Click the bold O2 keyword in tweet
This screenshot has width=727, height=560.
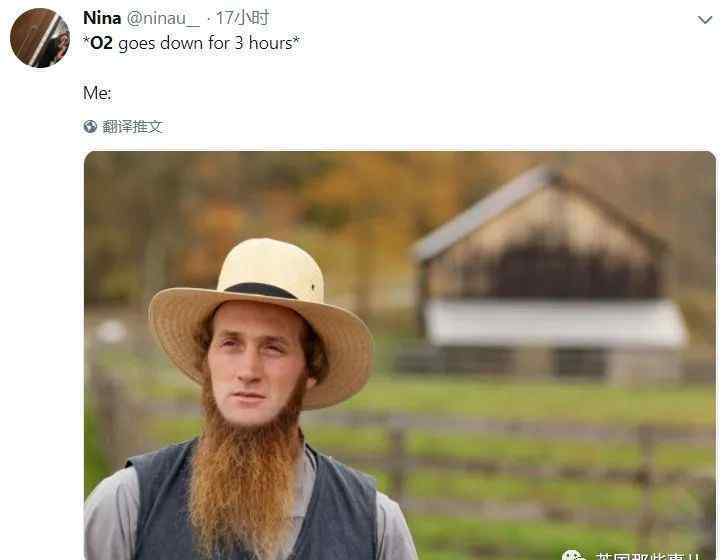101,43
